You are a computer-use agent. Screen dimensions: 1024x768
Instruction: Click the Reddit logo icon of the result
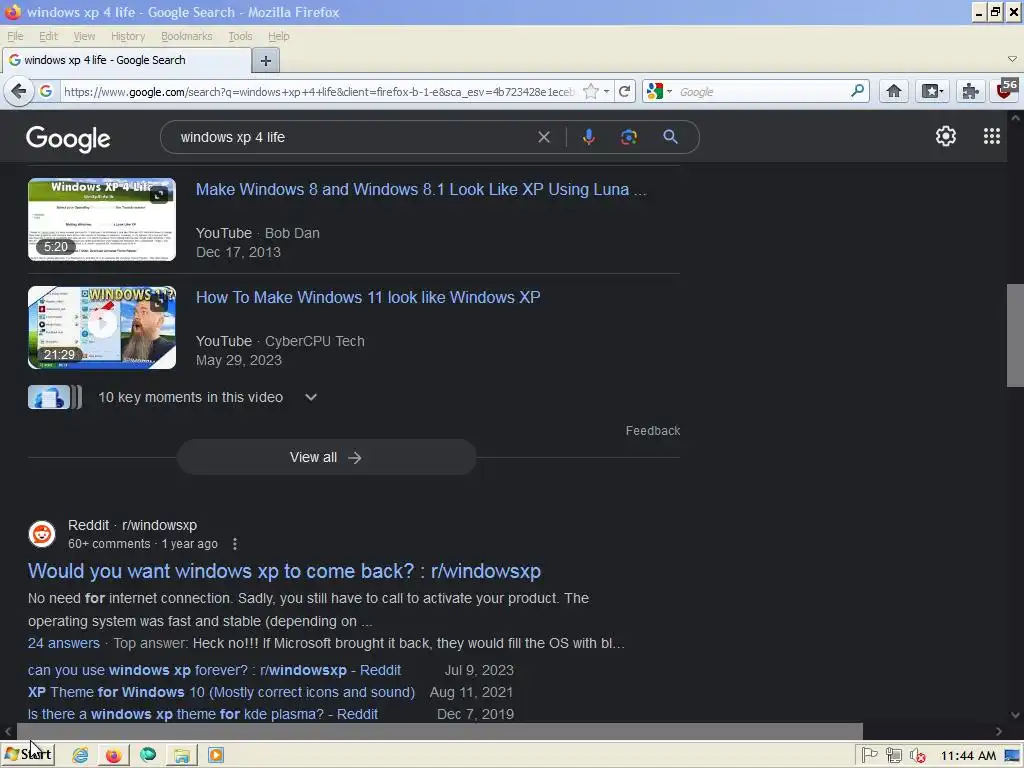[x=42, y=534]
